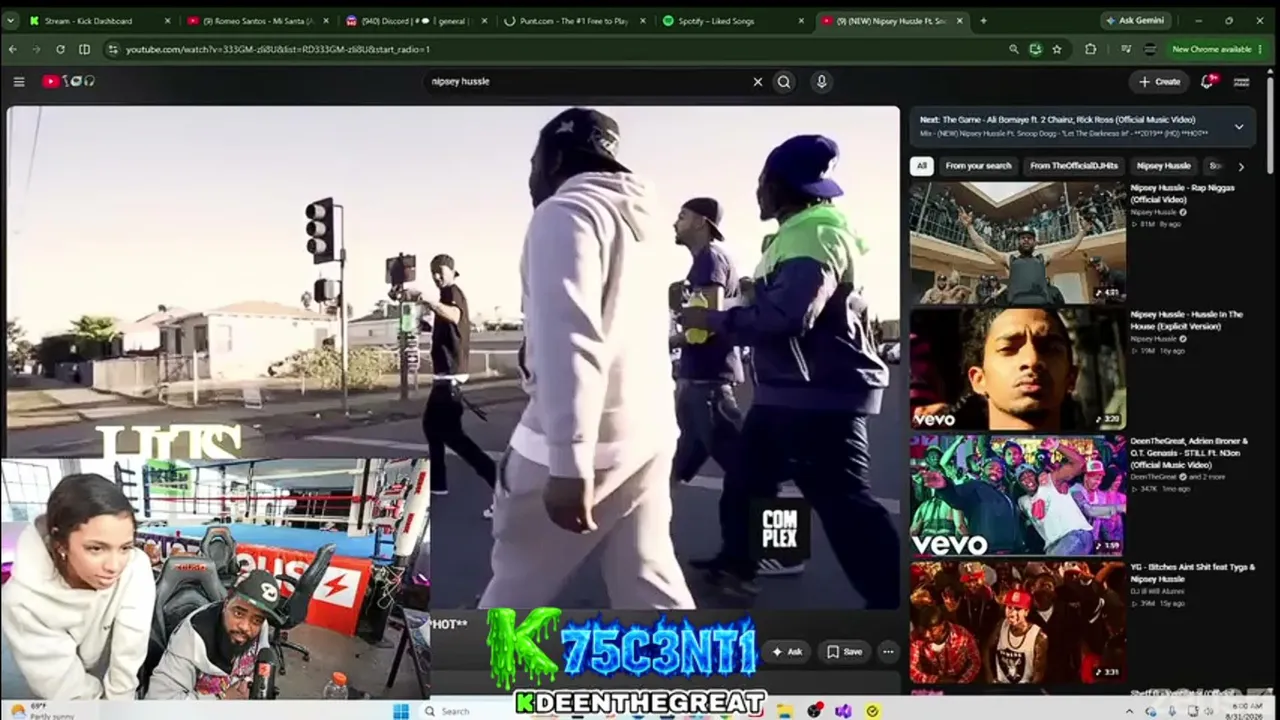
Task: Switch to the Spotify - Liked Songs tab
Action: 734,20
